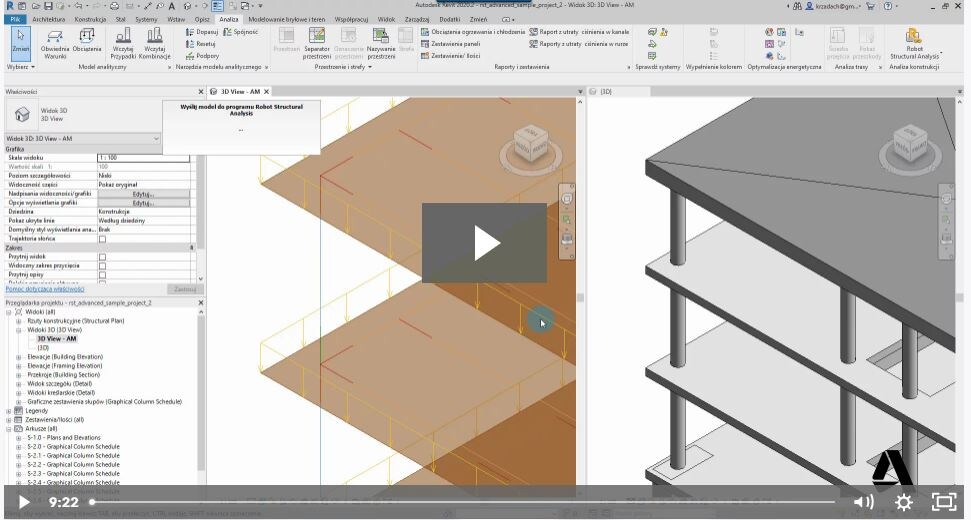Select the Zmień (Modify) arrow tool
The image size is (971, 520).
(x=21, y=42)
